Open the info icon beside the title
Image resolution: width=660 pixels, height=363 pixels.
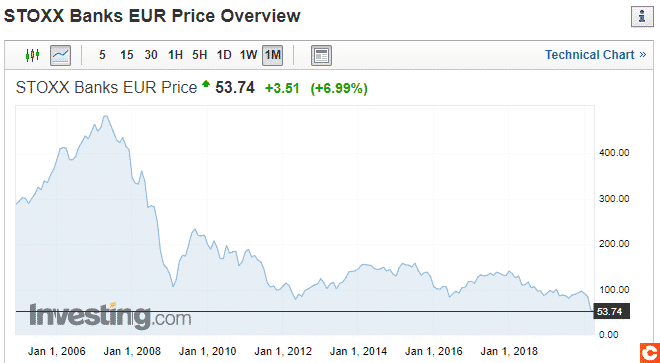tap(642, 17)
